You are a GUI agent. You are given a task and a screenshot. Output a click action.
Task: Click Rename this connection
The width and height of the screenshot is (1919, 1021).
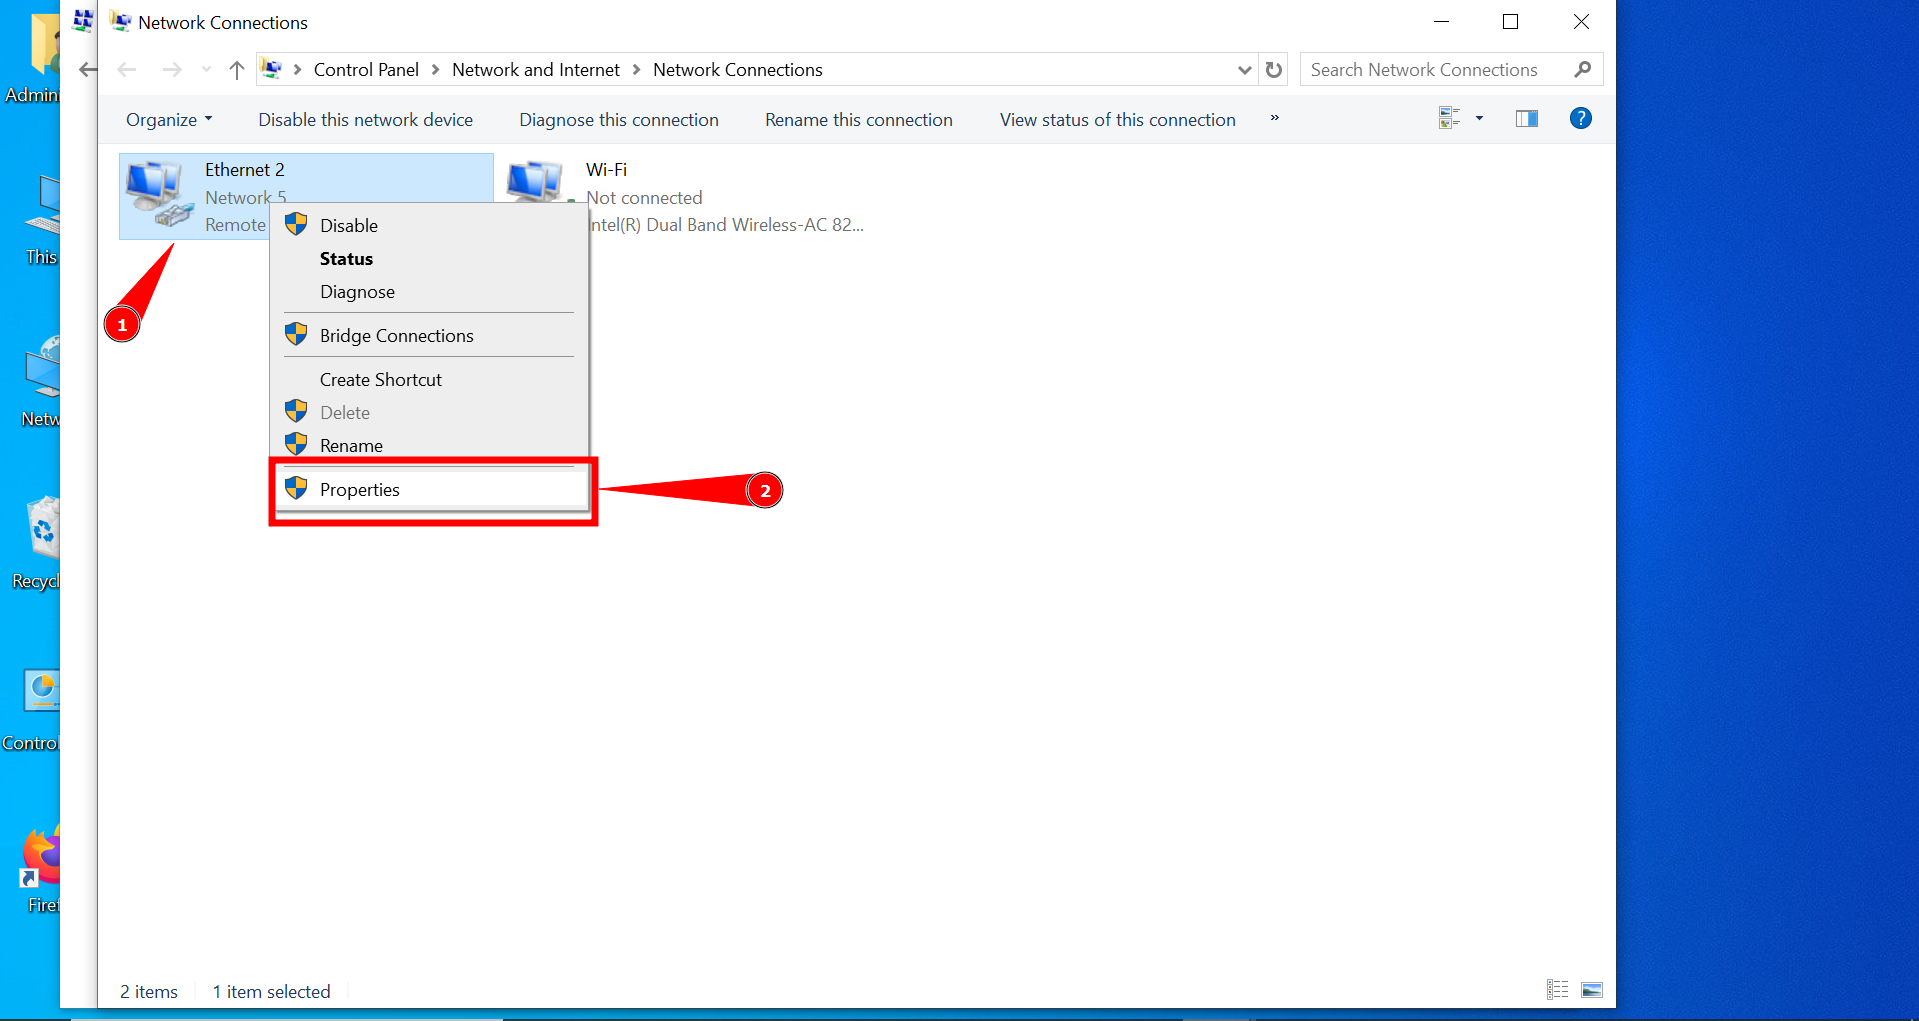(859, 120)
